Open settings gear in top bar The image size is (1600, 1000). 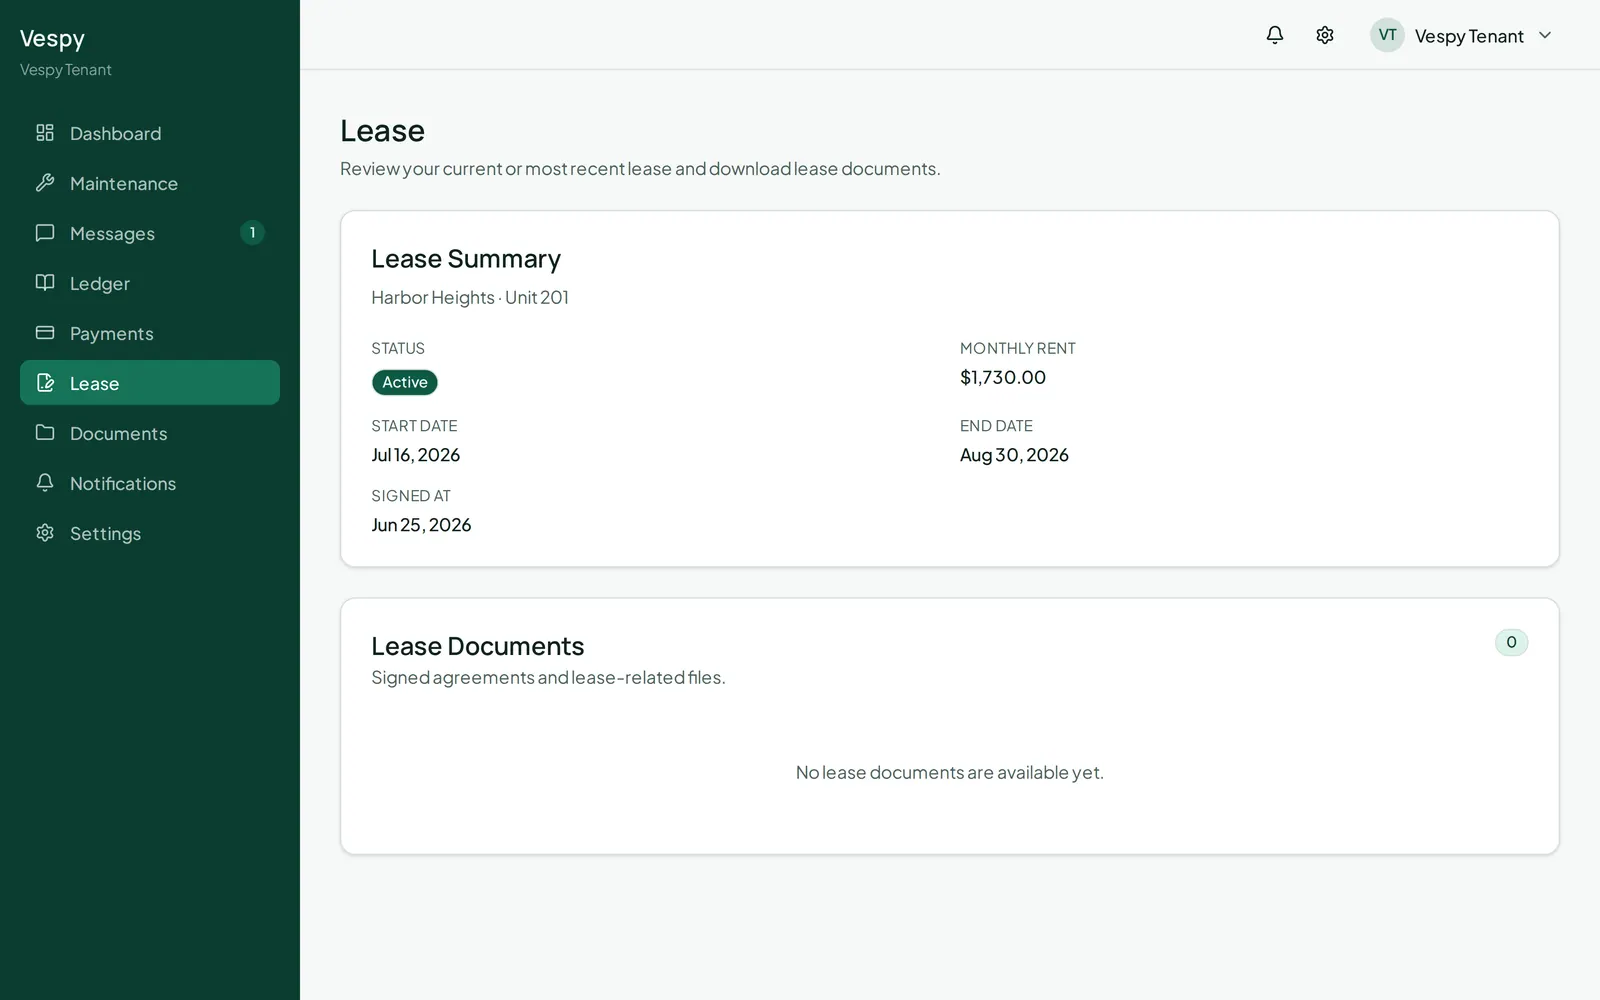(1325, 35)
